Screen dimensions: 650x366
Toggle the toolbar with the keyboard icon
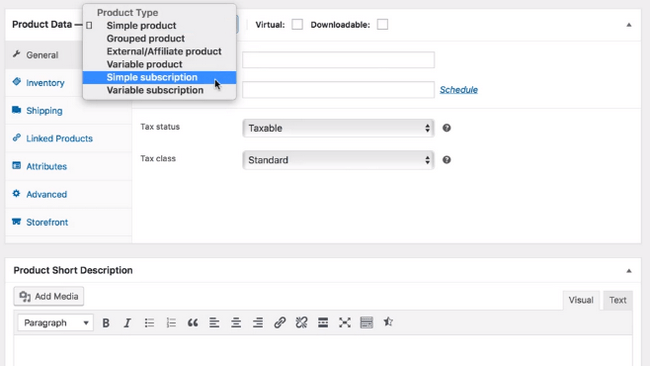[x=366, y=323]
